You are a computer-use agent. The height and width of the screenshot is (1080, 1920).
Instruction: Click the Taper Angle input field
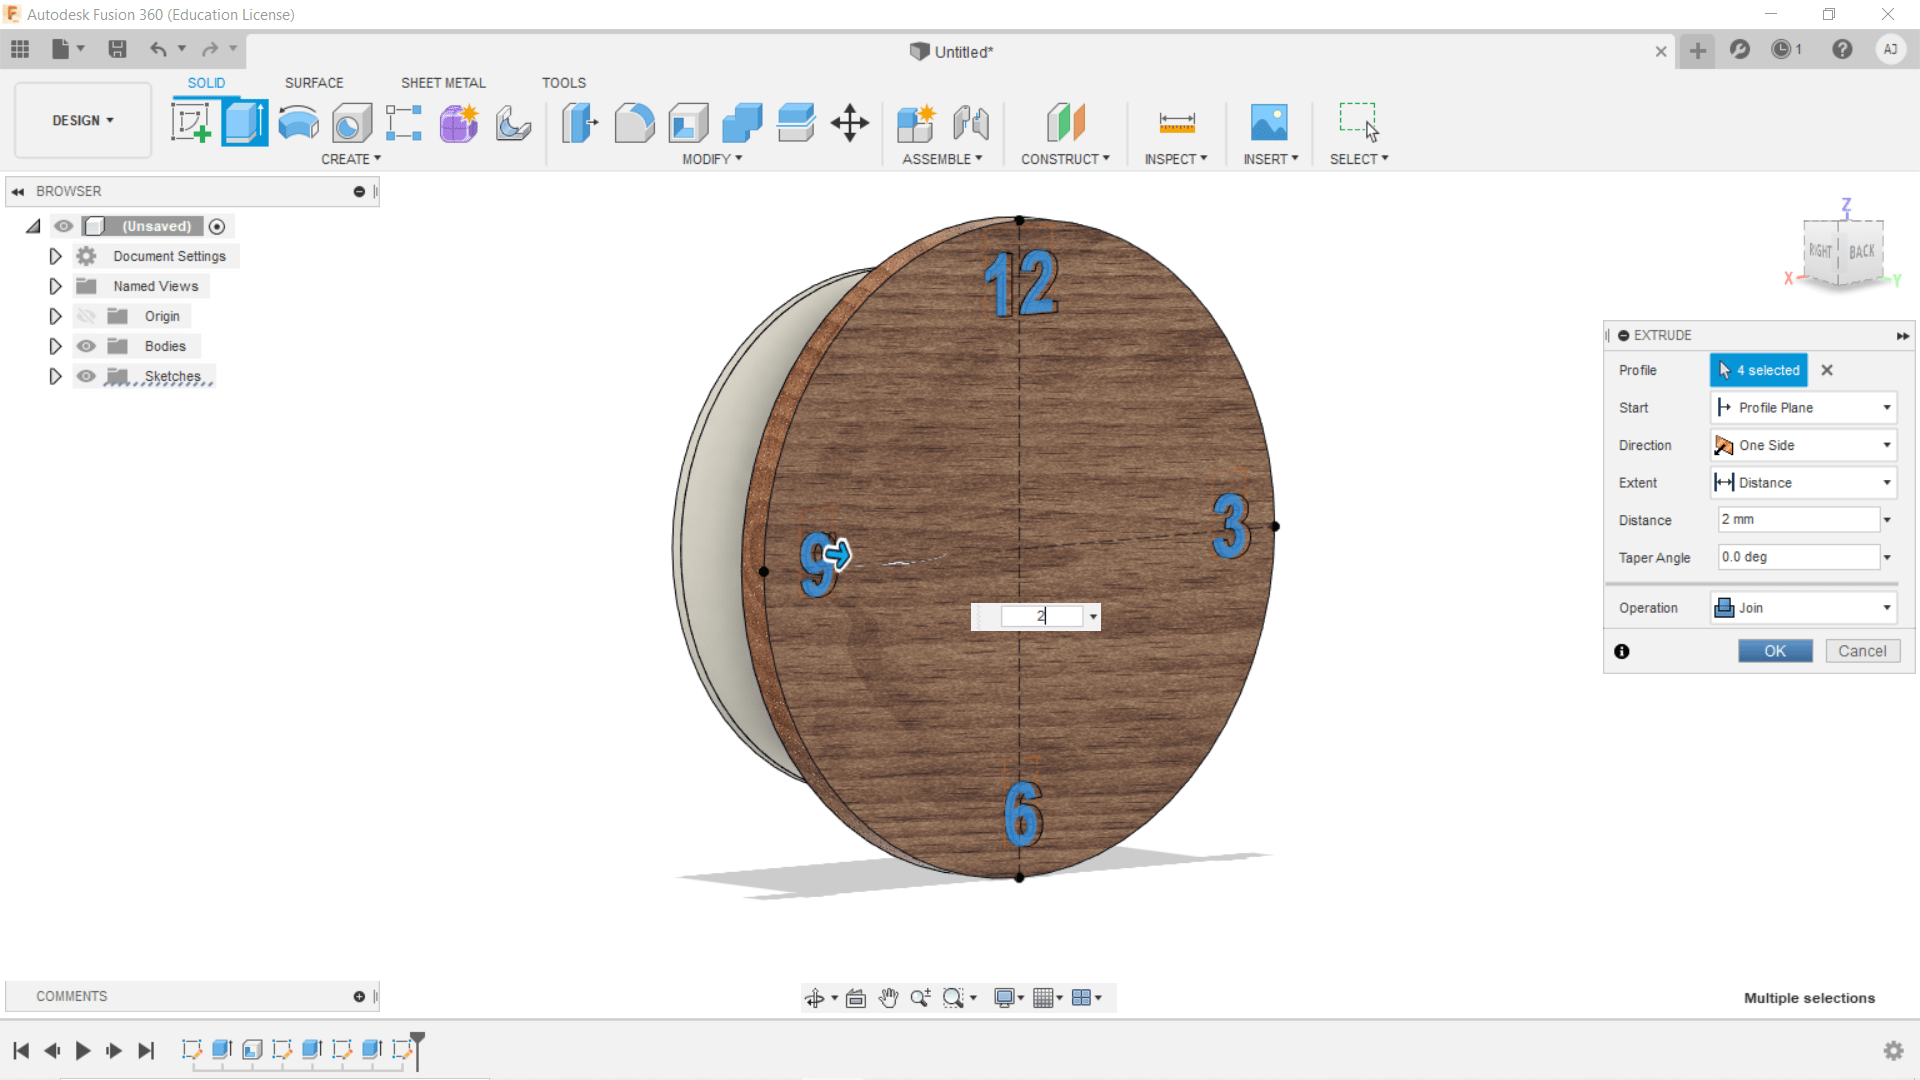(x=1797, y=557)
